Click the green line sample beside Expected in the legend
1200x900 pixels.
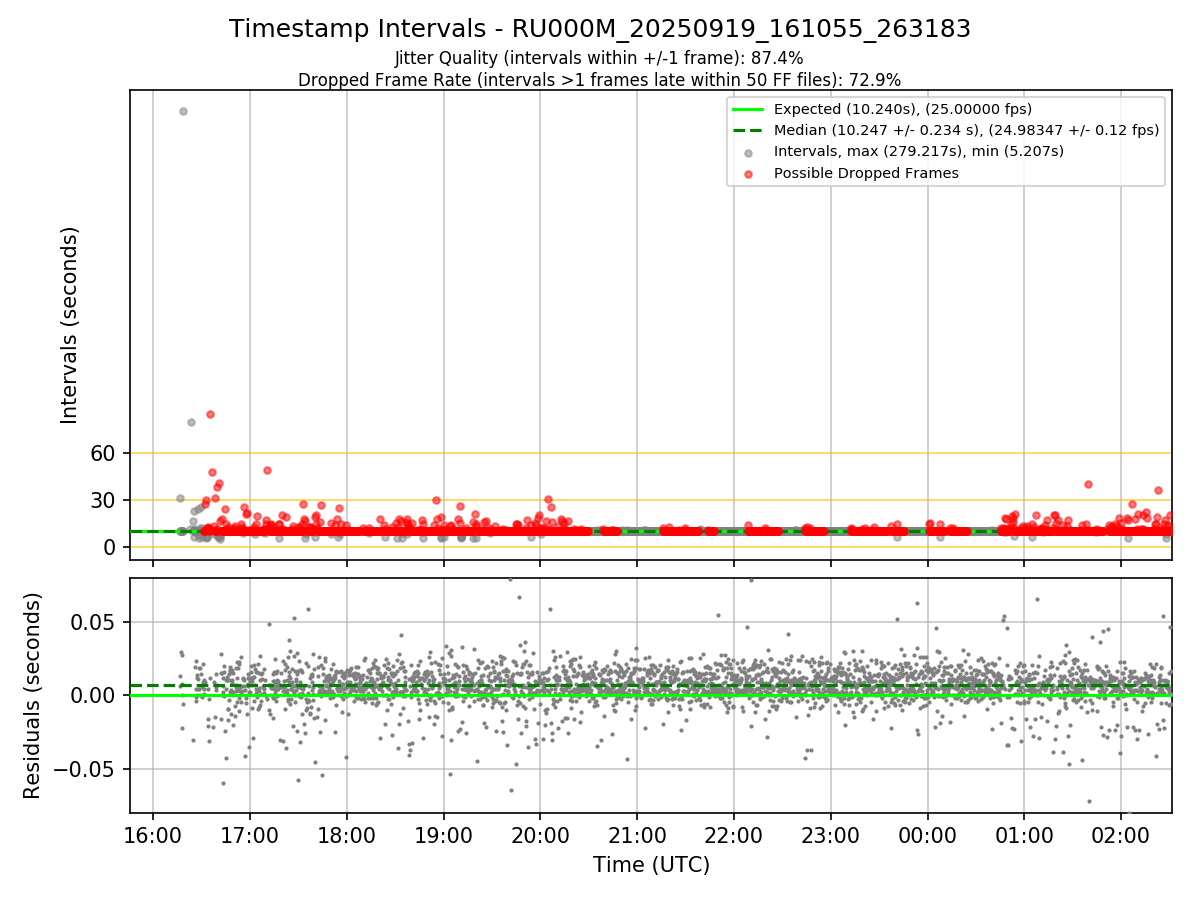748,109
